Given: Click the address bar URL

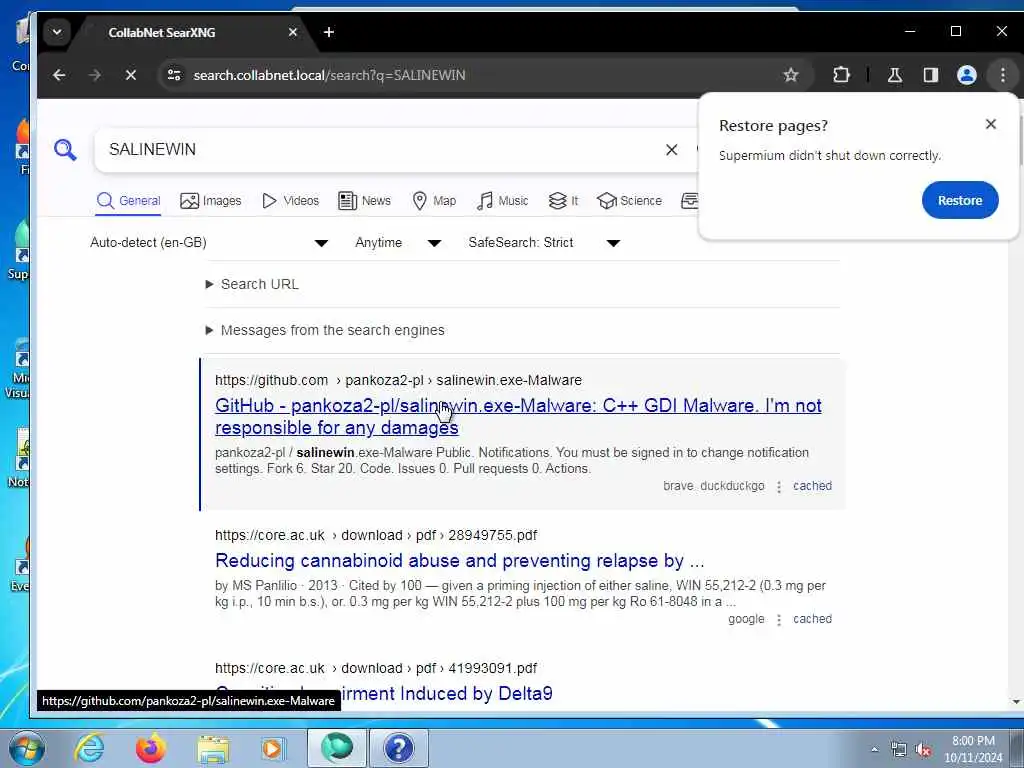Looking at the screenshot, I should coord(329,75).
